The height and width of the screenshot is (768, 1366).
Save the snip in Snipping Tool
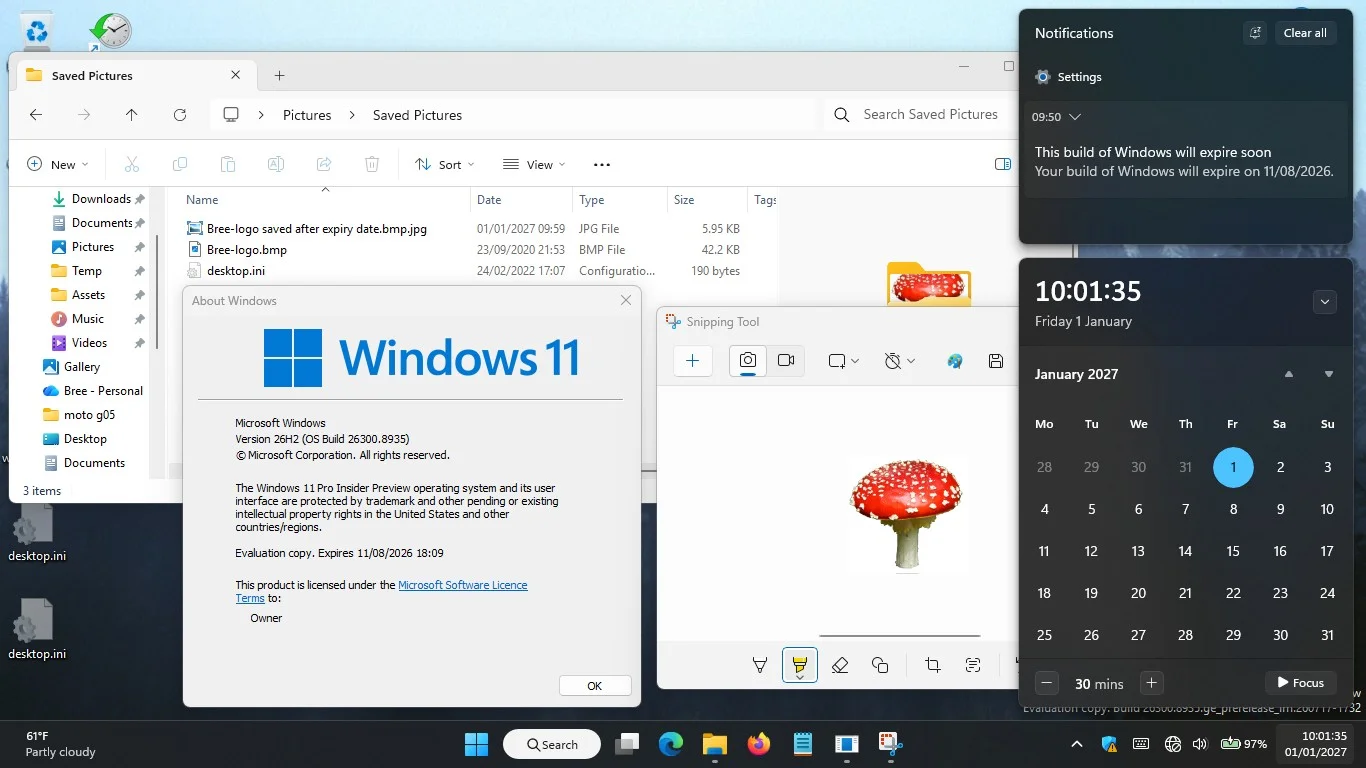(x=996, y=361)
